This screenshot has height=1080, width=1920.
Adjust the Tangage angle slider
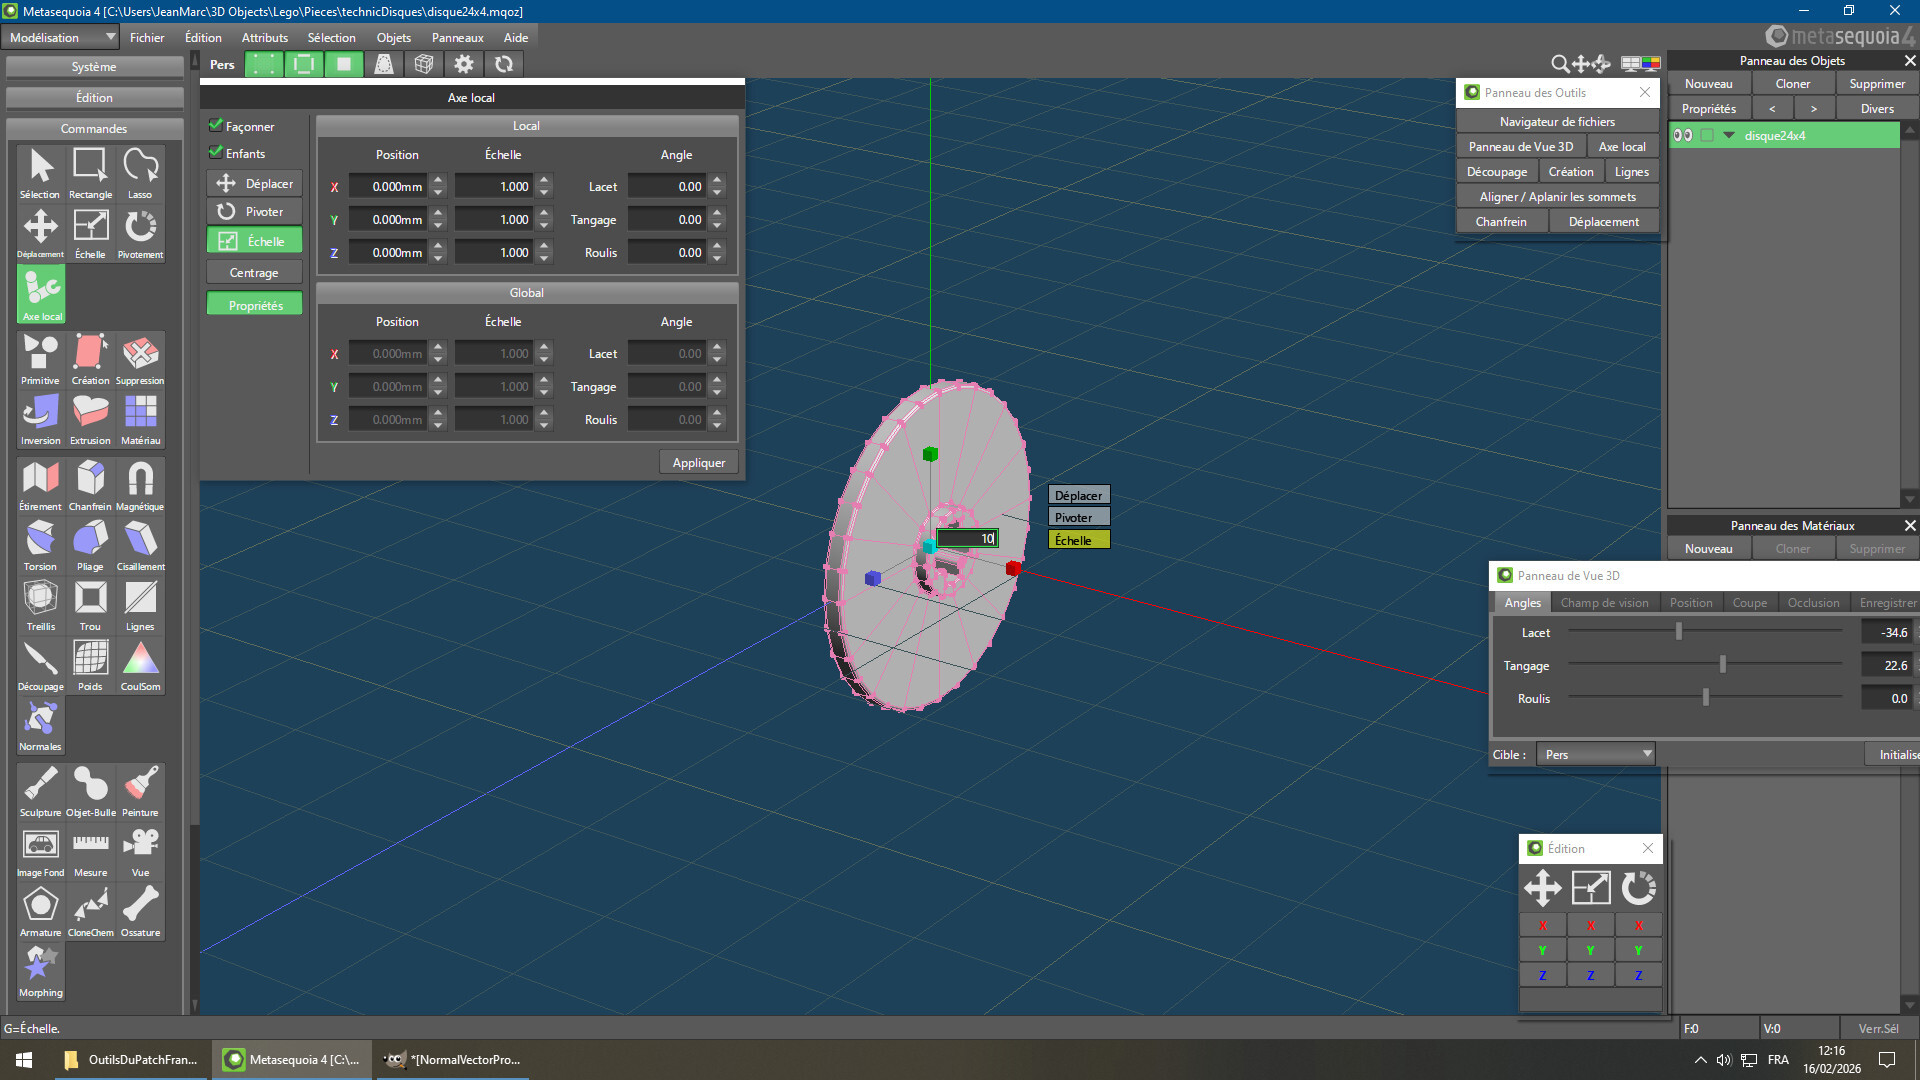coord(1722,665)
